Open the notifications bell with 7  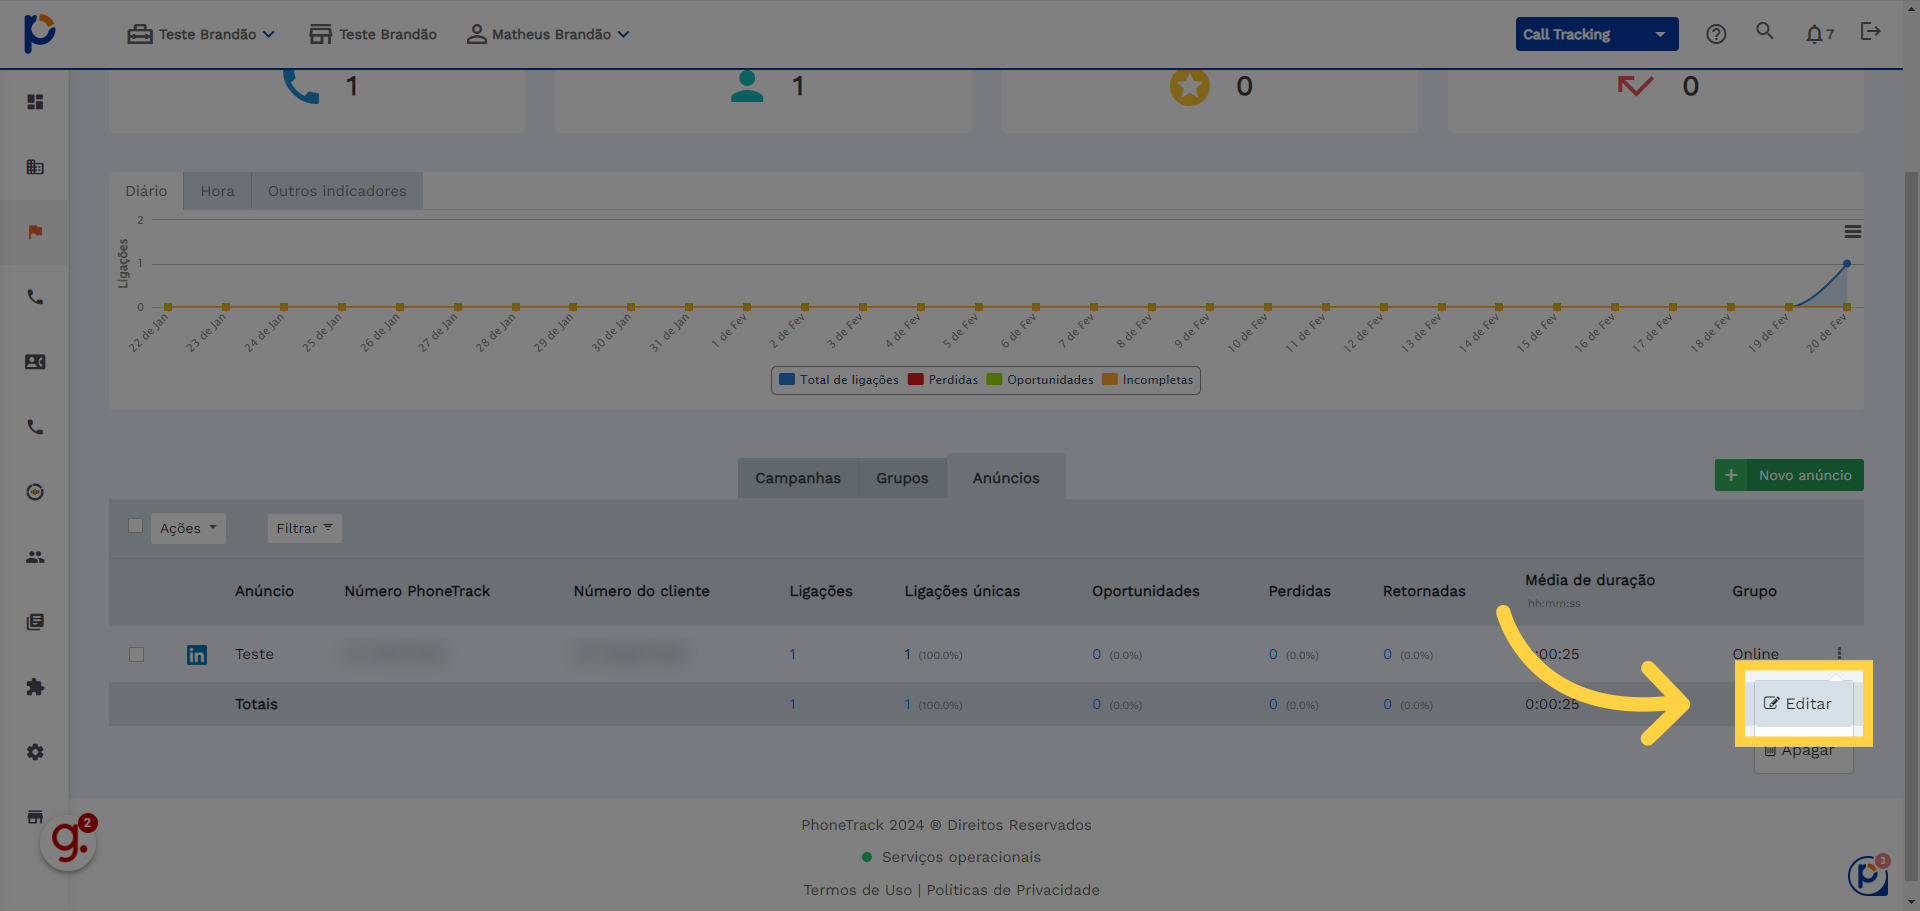[1819, 34]
